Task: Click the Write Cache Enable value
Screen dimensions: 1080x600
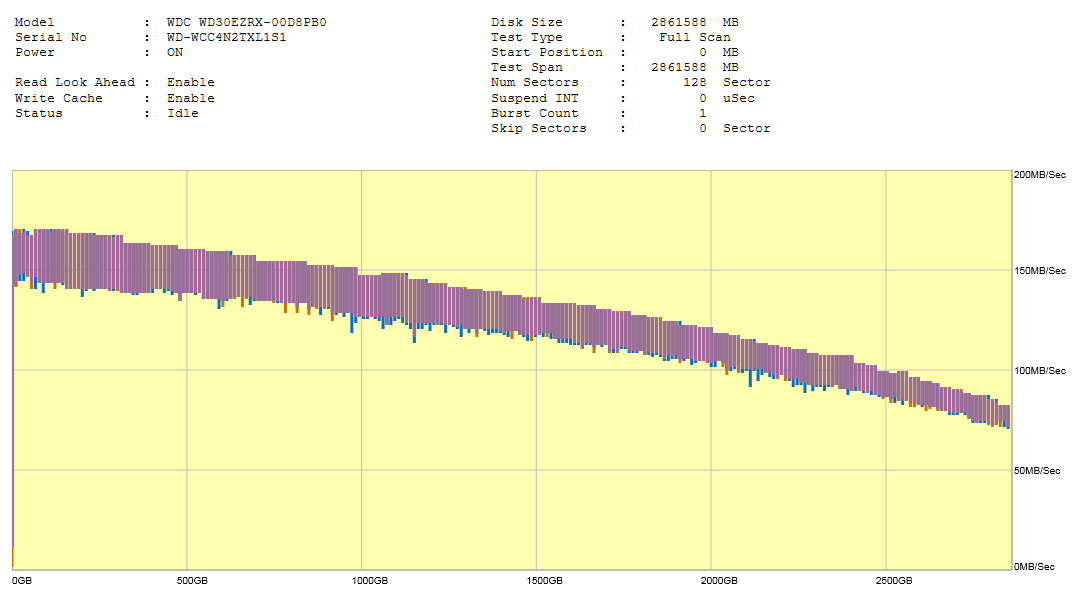Action: (x=190, y=98)
